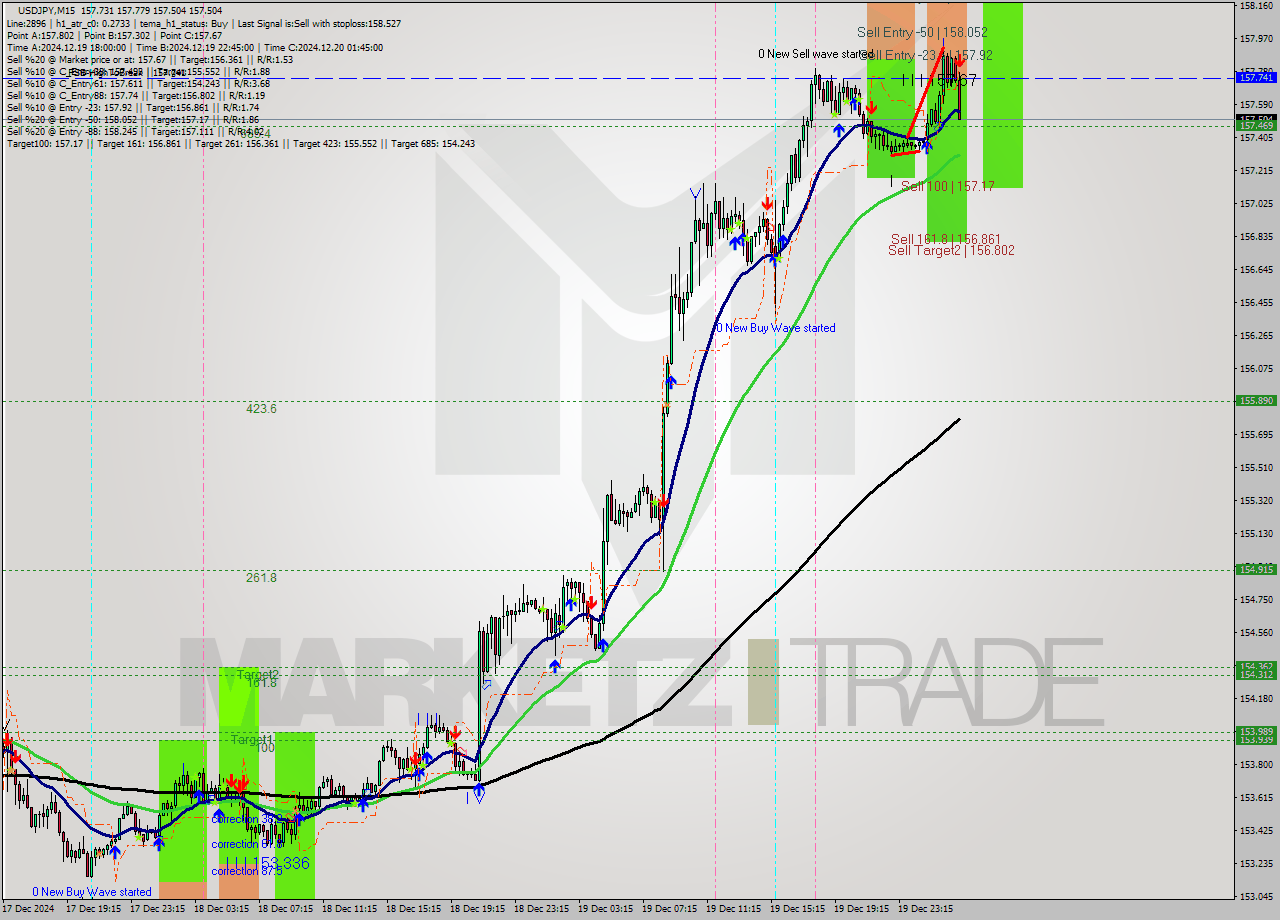The height and width of the screenshot is (920, 1280).
Task: Click the green '261.8' Fibonacci level label
Action: pyautogui.click(x=261, y=577)
